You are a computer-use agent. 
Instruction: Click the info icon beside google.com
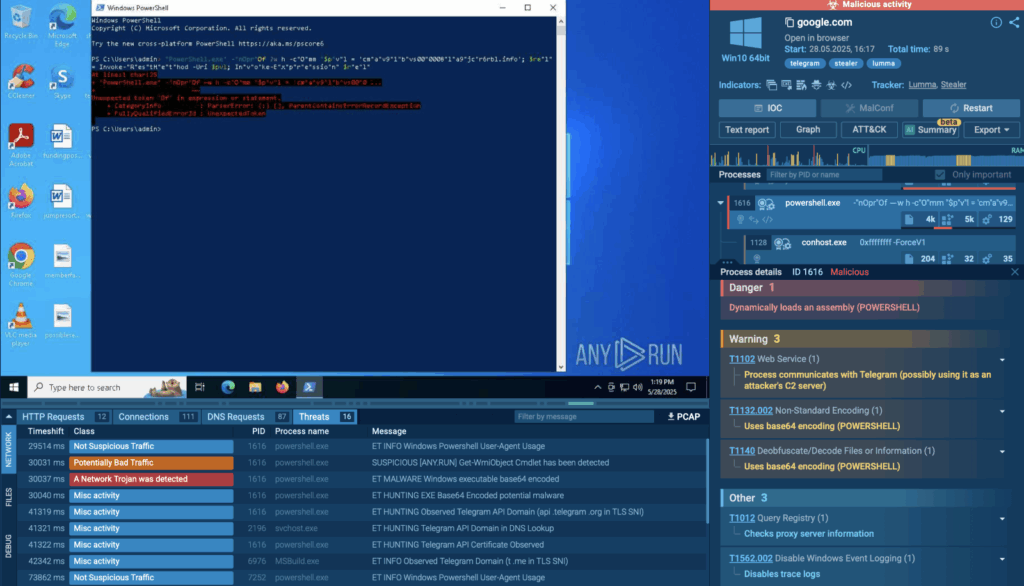pyautogui.click(x=996, y=22)
